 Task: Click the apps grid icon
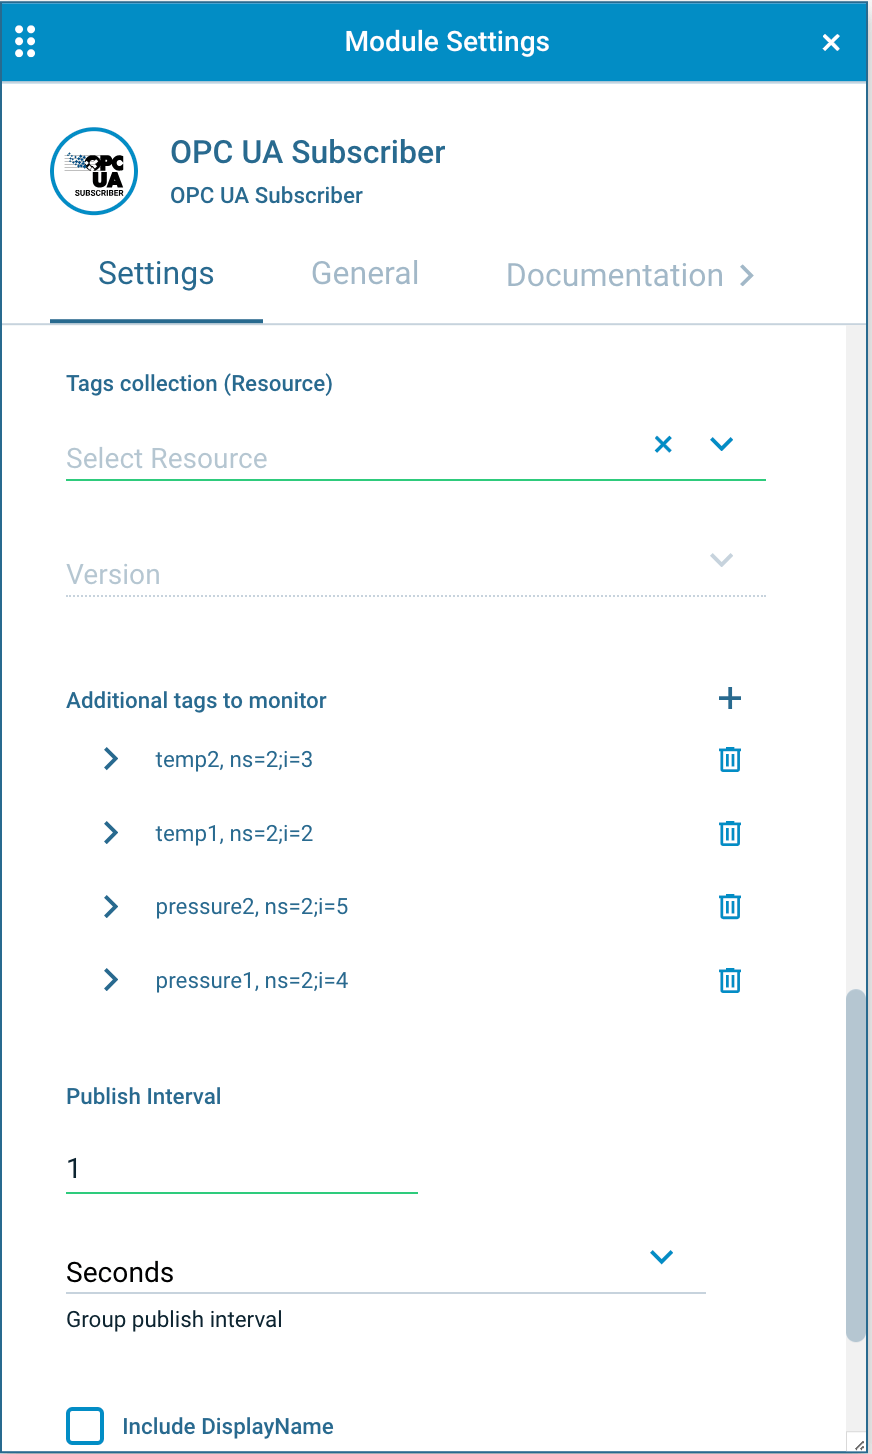(x=25, y=41)
